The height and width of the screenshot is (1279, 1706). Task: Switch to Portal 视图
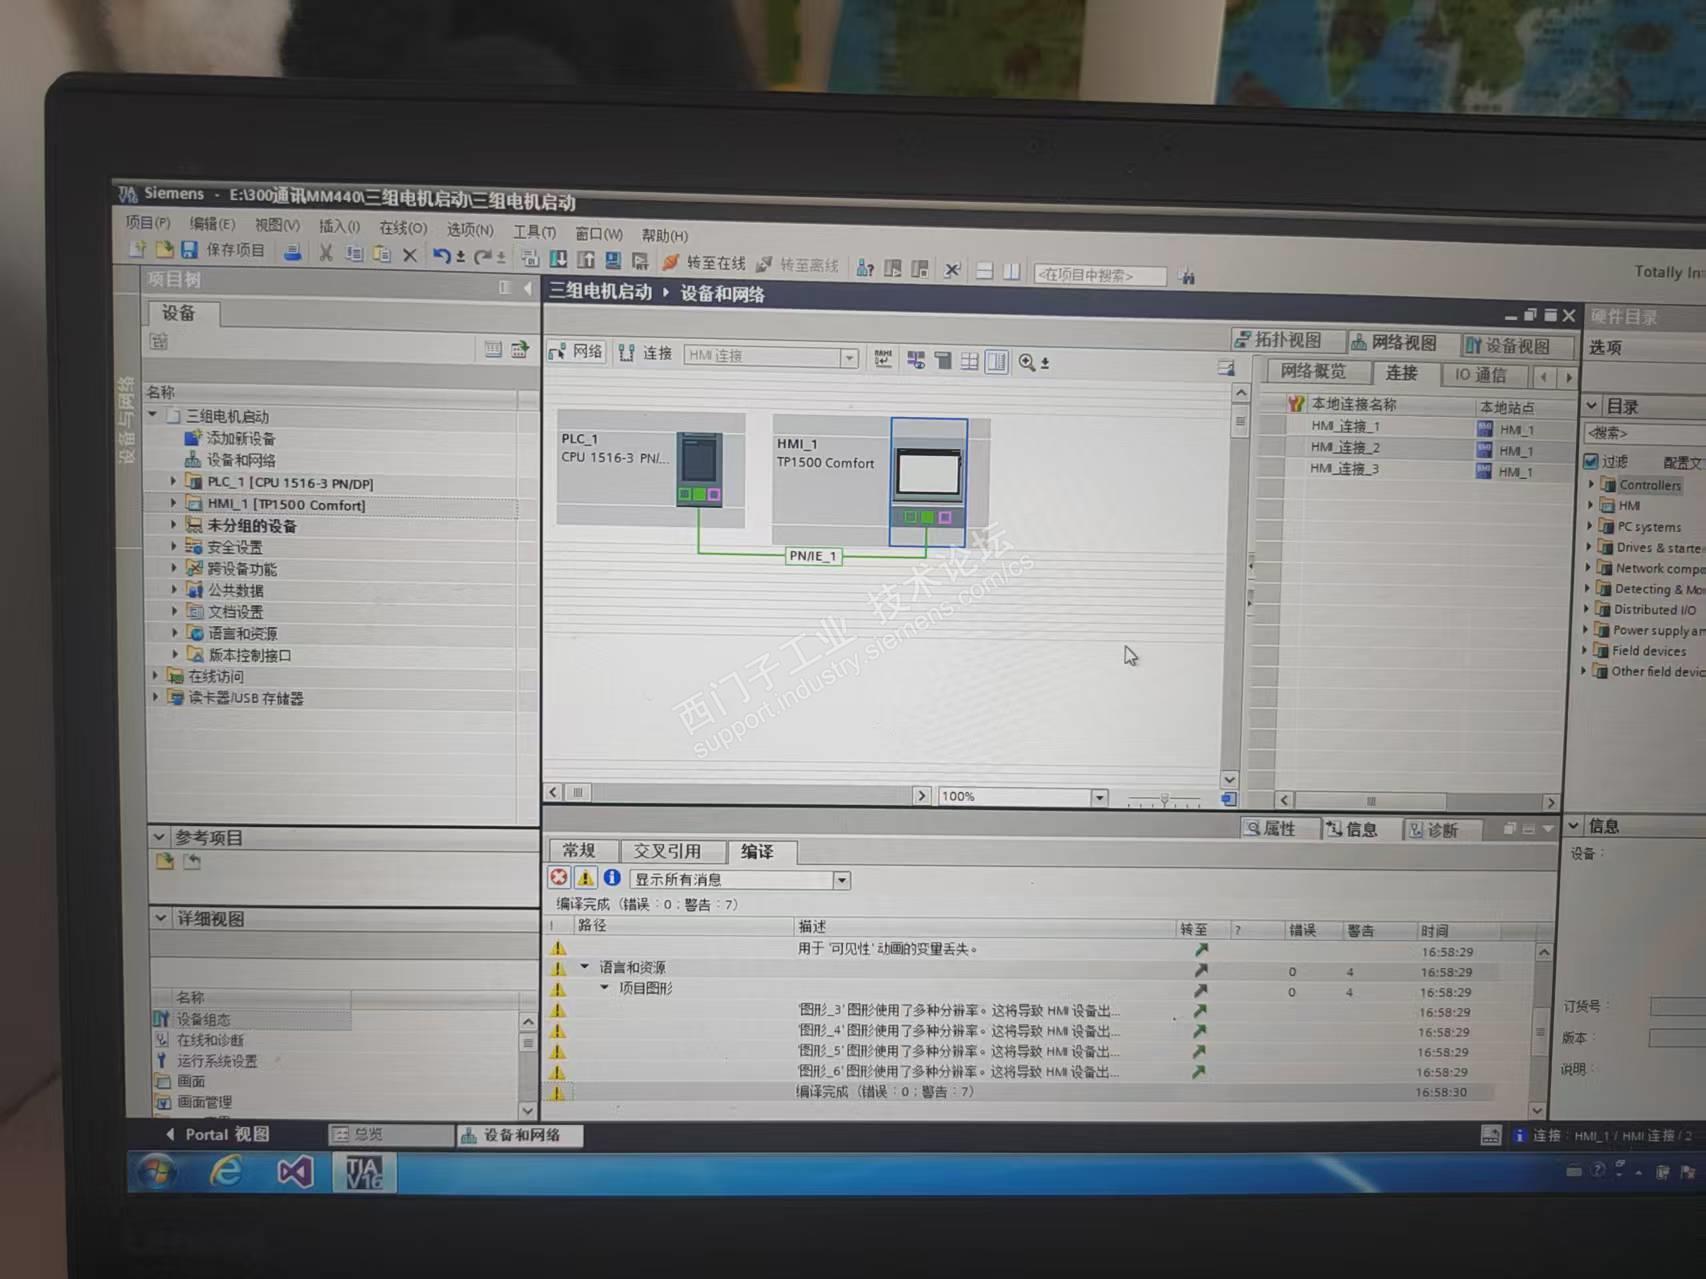[217, 1134]
